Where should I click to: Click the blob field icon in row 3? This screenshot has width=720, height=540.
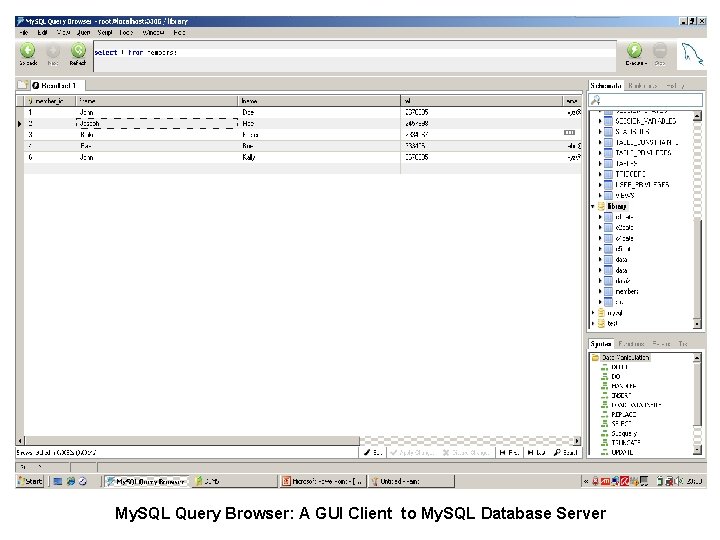569,133
